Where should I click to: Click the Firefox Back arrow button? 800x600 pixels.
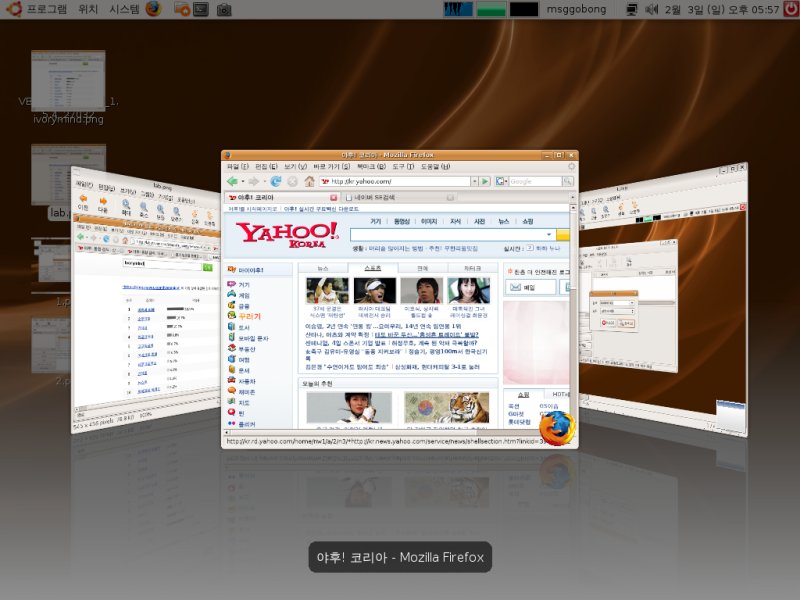tap(232, 181)
